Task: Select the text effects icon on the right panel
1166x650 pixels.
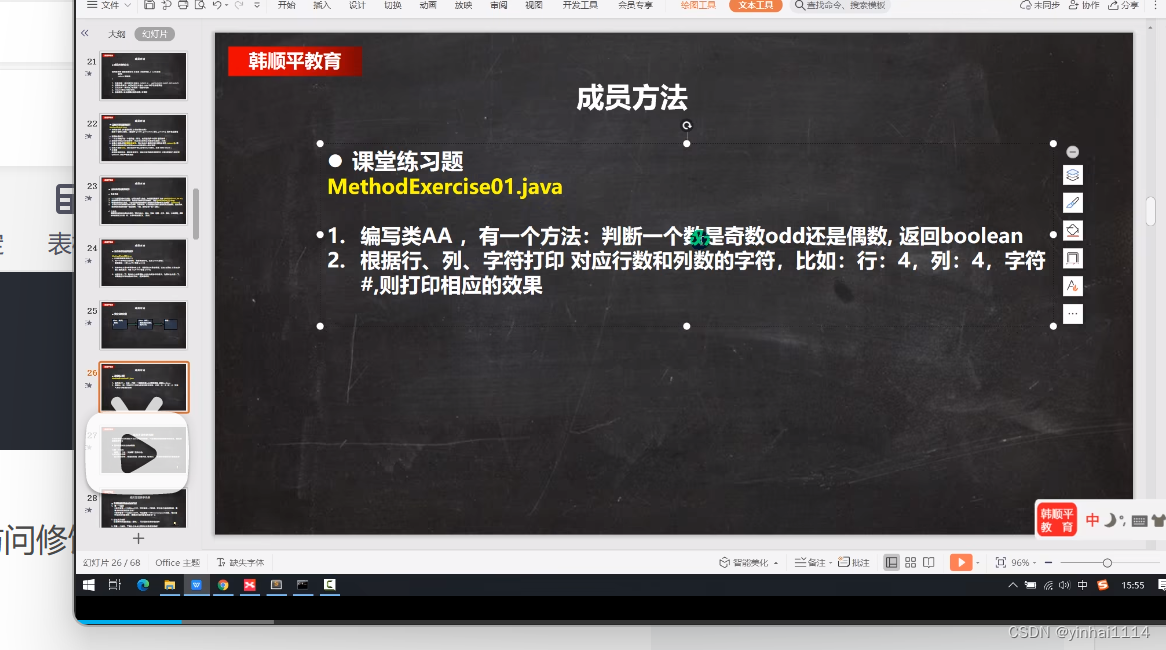Action: coord(1072,286)
